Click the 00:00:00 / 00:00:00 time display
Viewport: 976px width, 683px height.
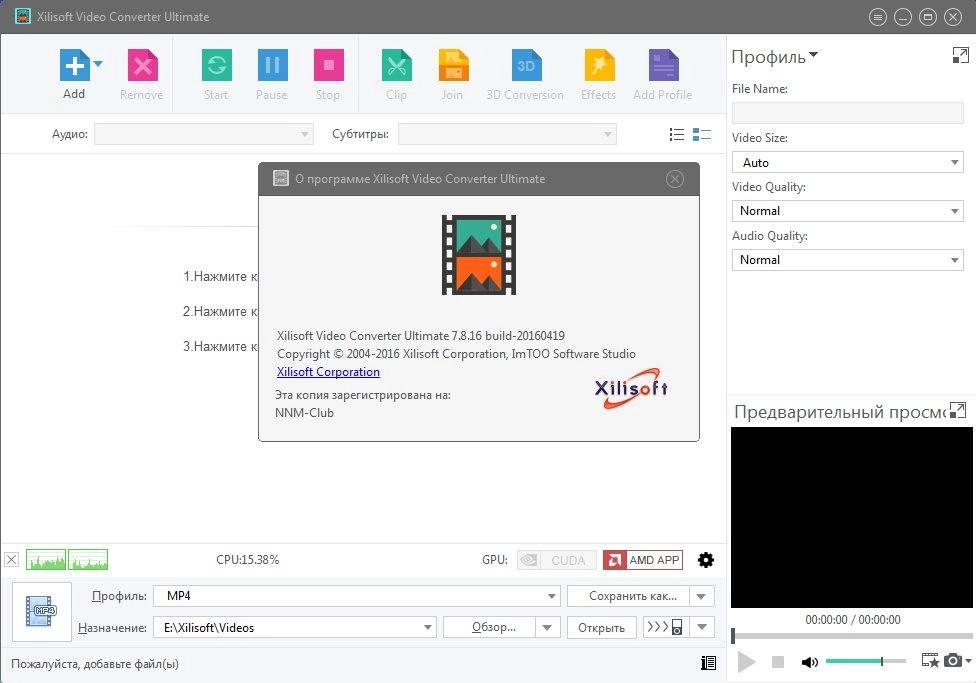pos(853,619)
